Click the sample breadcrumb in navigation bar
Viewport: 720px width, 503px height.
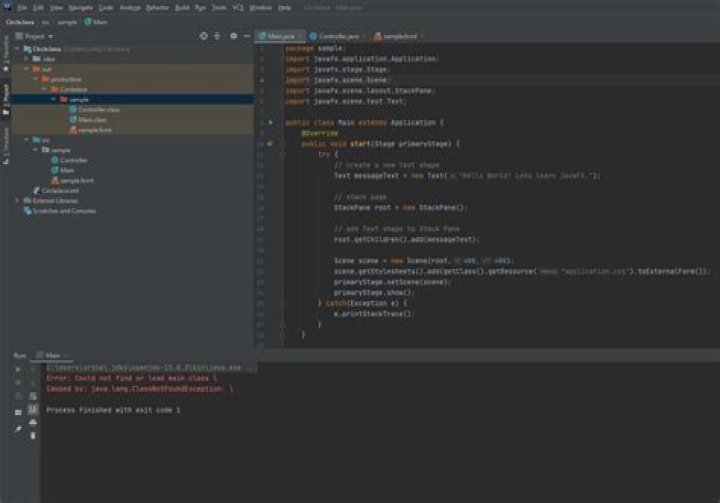67,22
